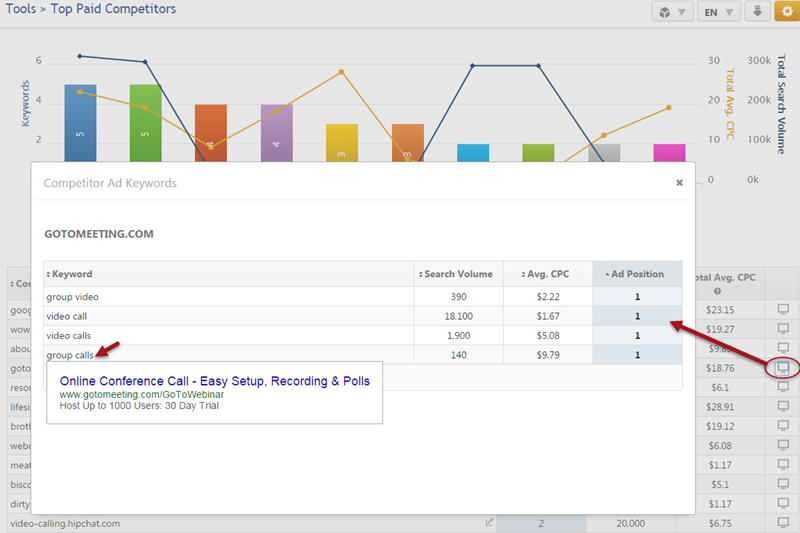Sort popup table by Search Volume
The width and height of the screenshot is (800, 533).
click(456, 274)
